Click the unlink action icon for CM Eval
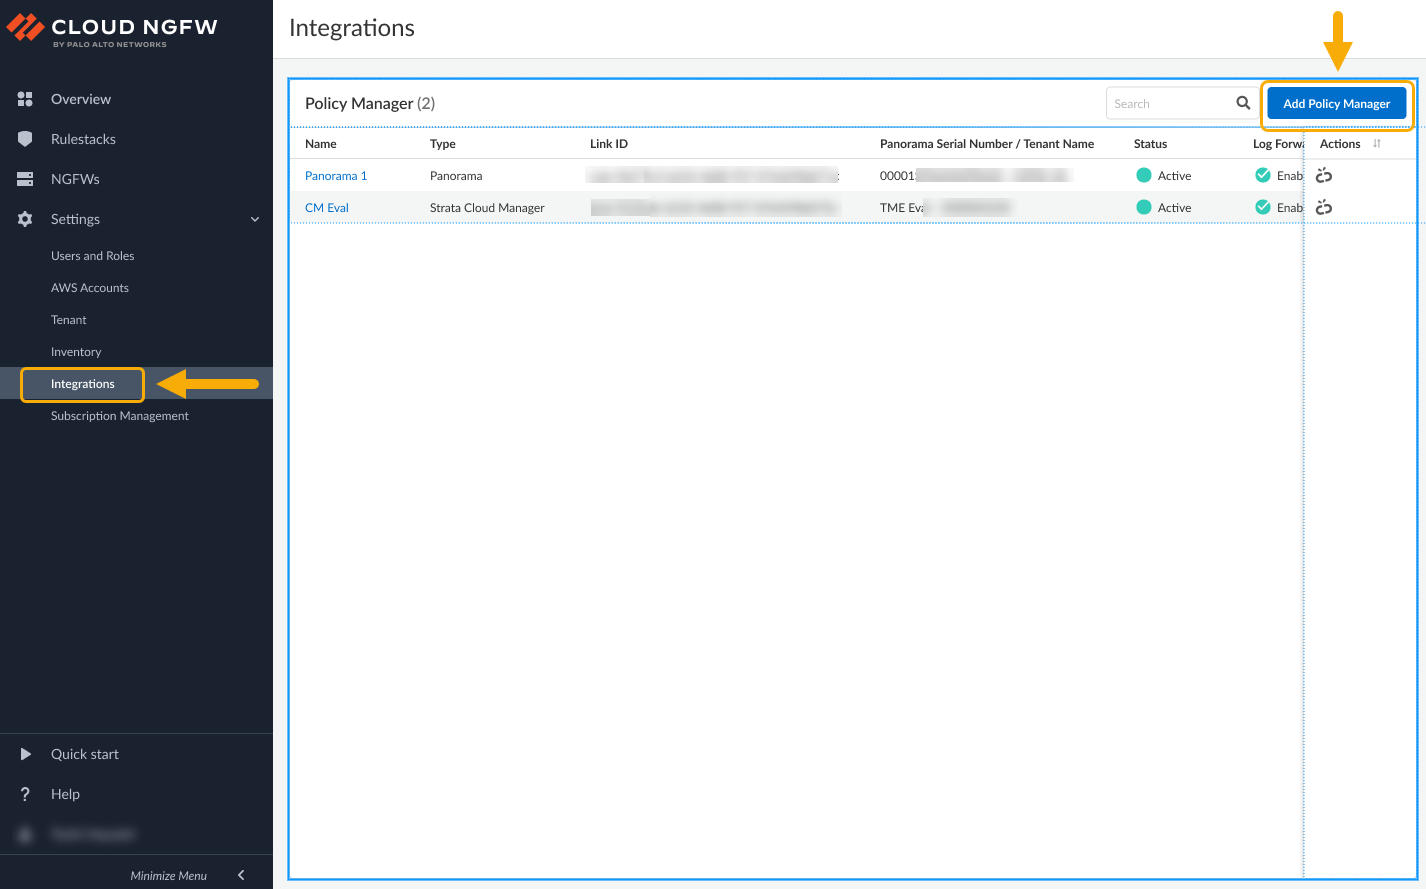This screenshot has width=1426, height=889. tap(1324, 208)
